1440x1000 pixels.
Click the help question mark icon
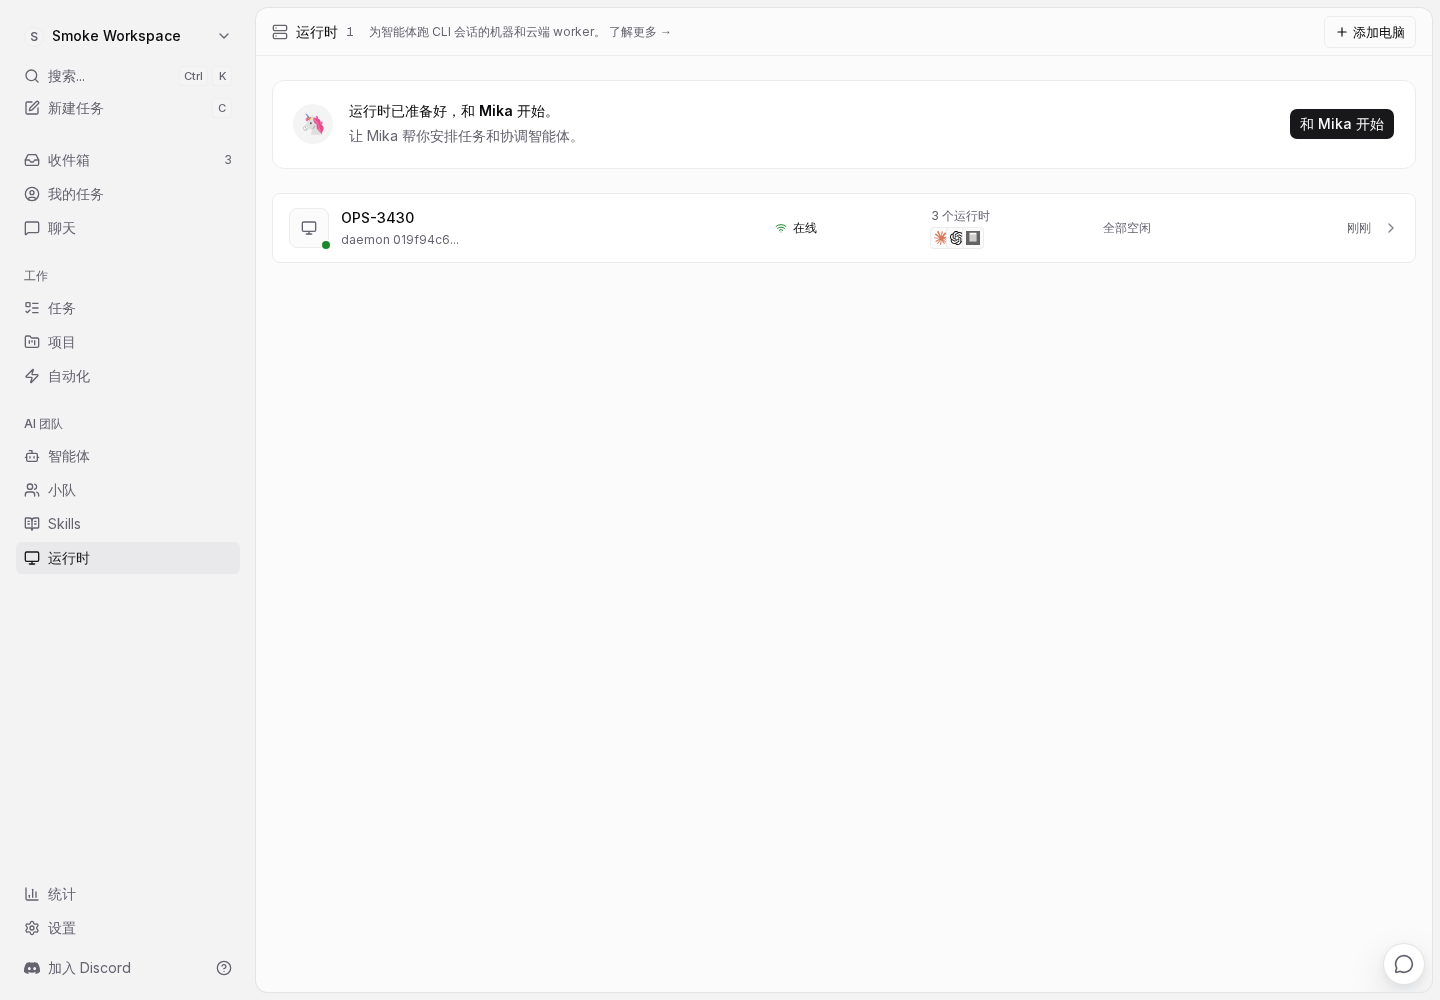[224, 968]
